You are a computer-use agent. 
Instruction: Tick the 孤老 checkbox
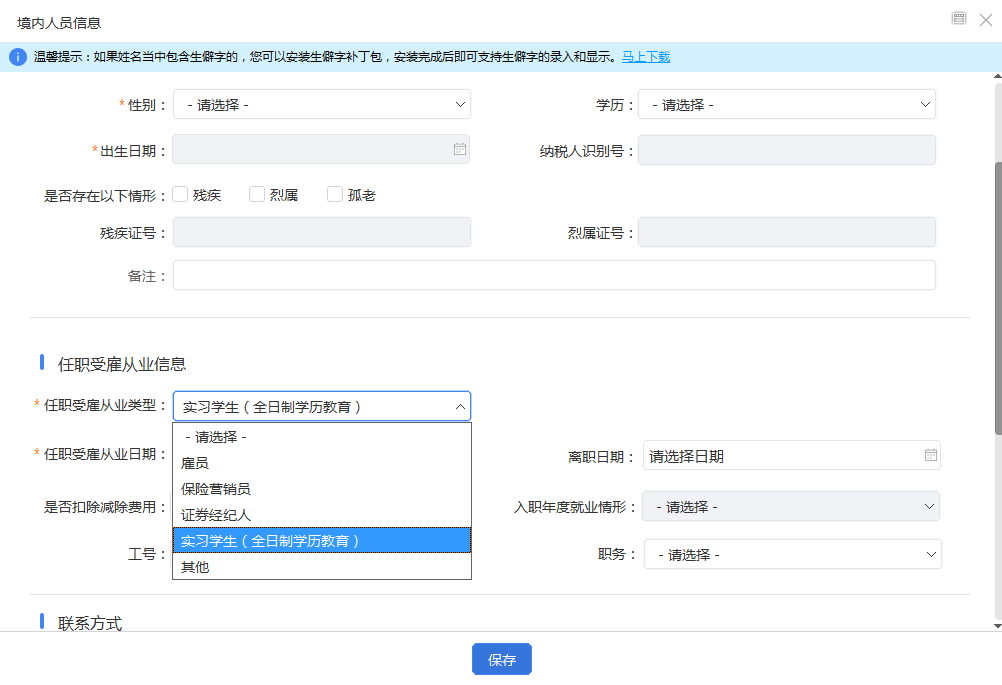[336, 193]
